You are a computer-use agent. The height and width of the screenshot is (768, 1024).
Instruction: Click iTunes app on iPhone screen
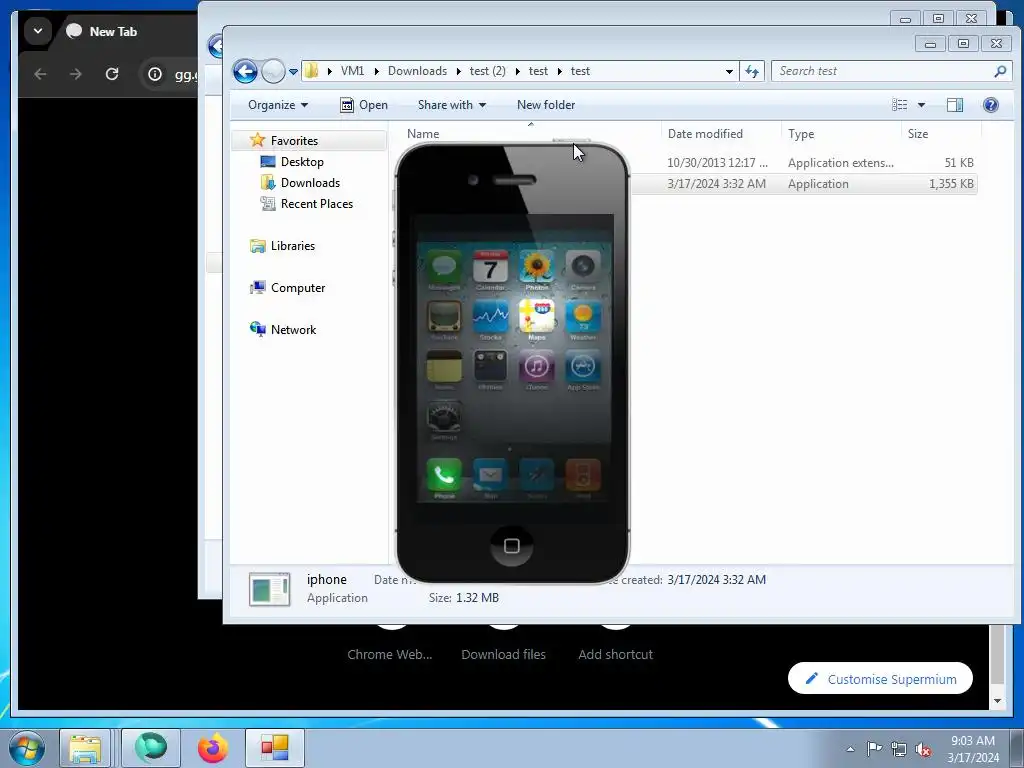(537, 366)
